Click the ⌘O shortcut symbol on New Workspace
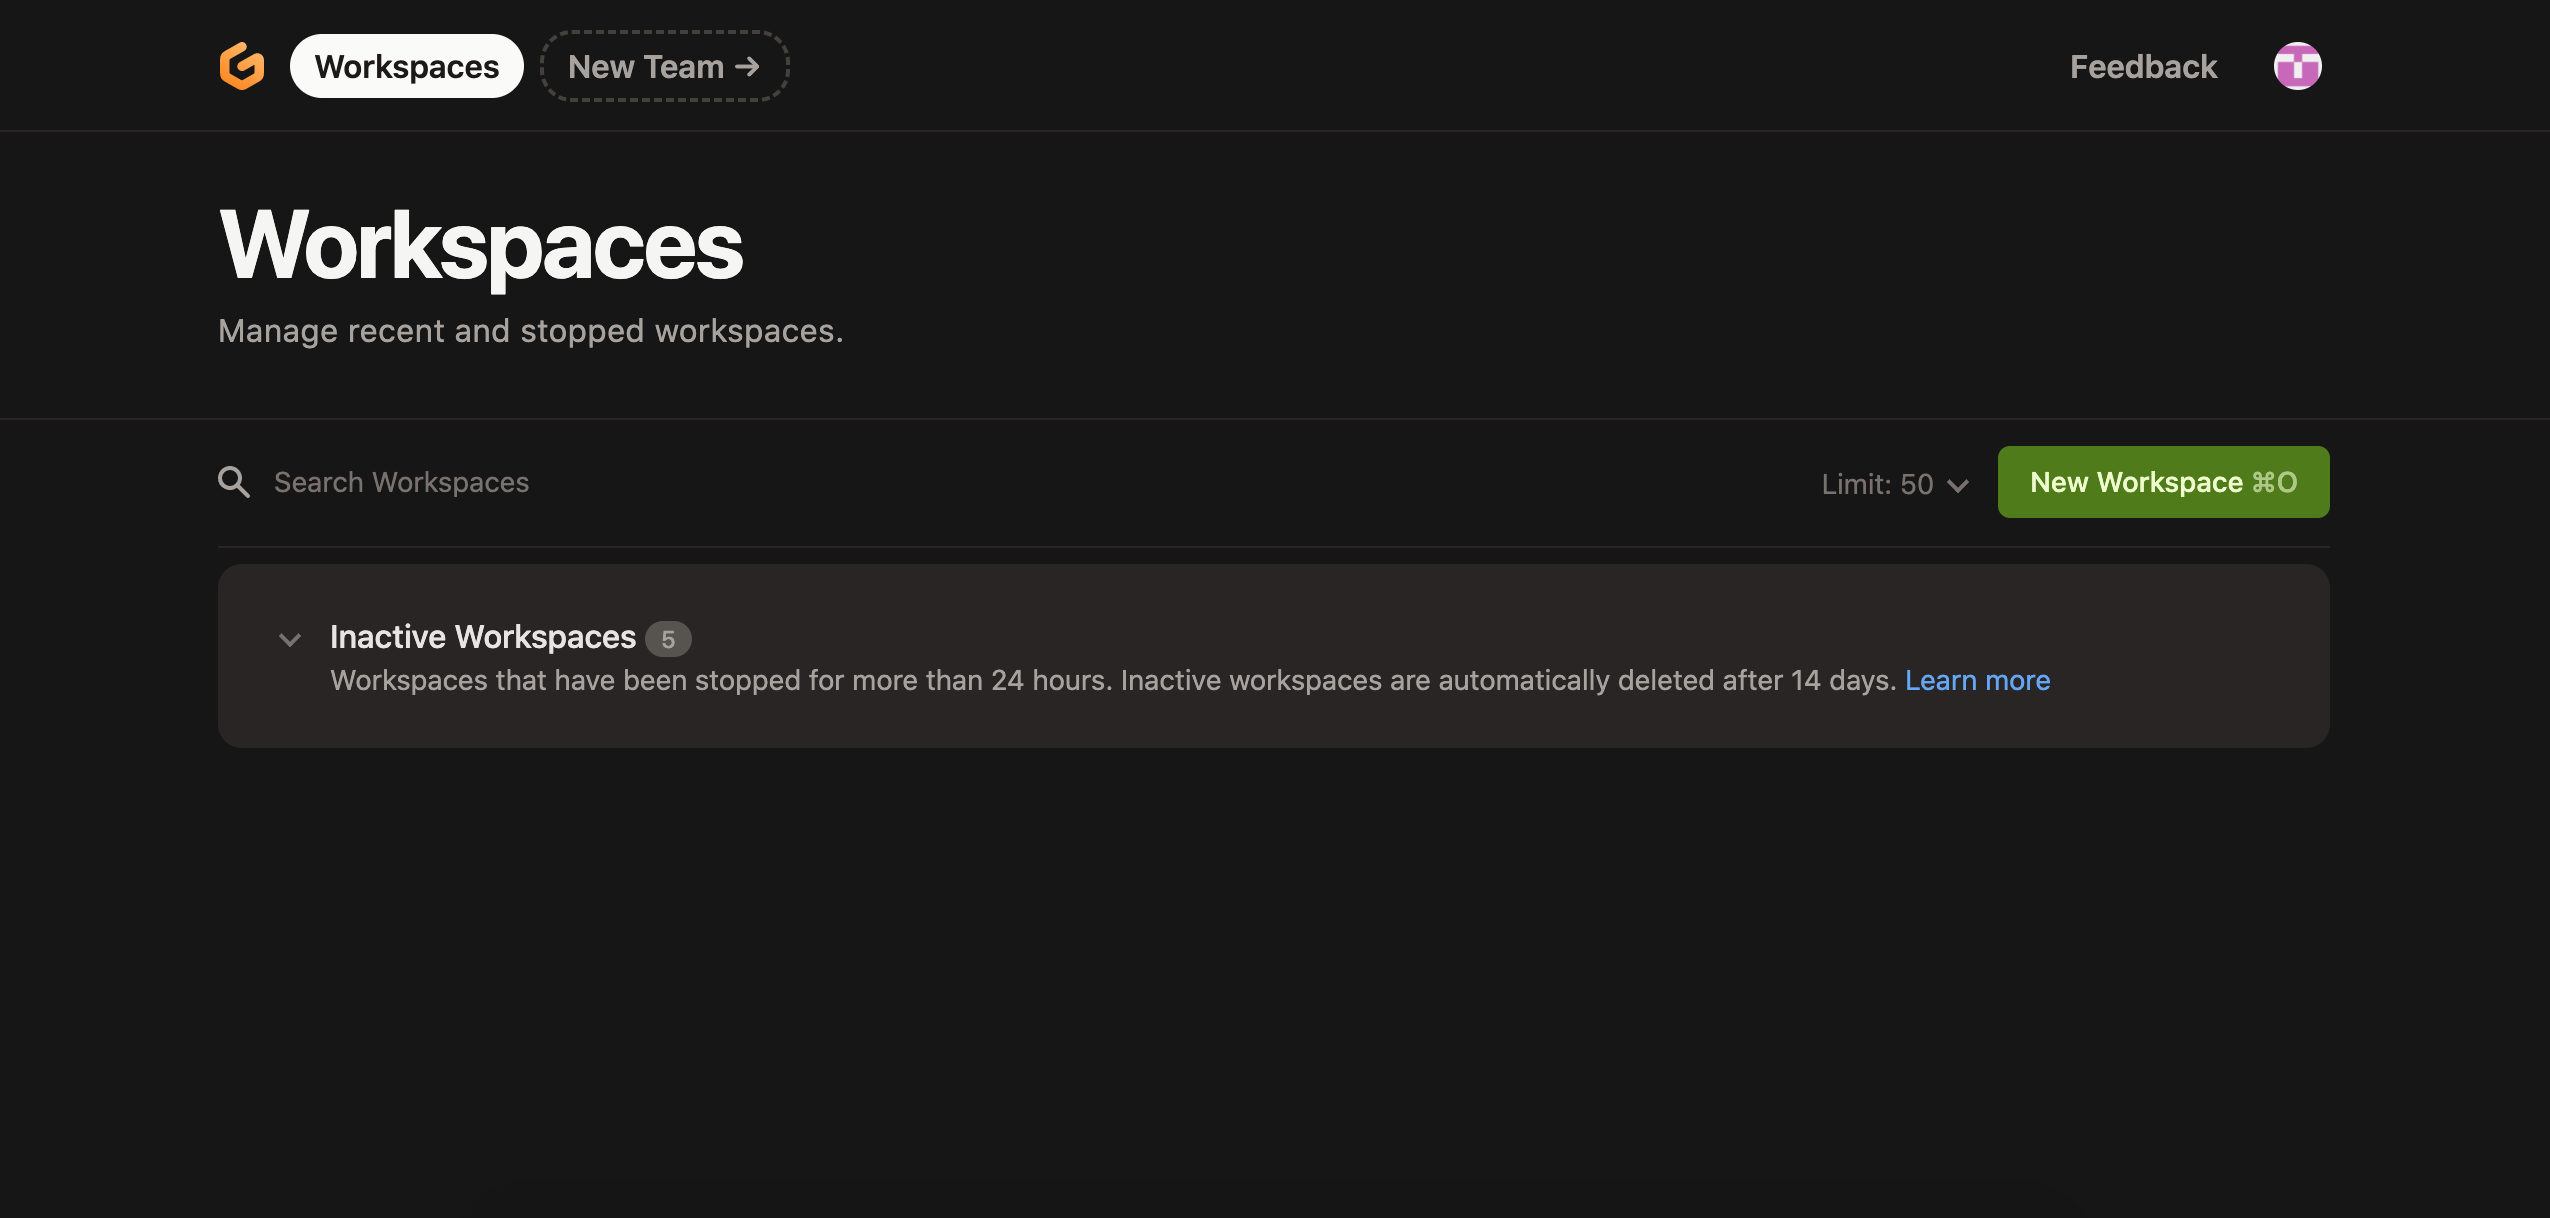This screenshot has height=1218, width=2550. point(2274,482)
